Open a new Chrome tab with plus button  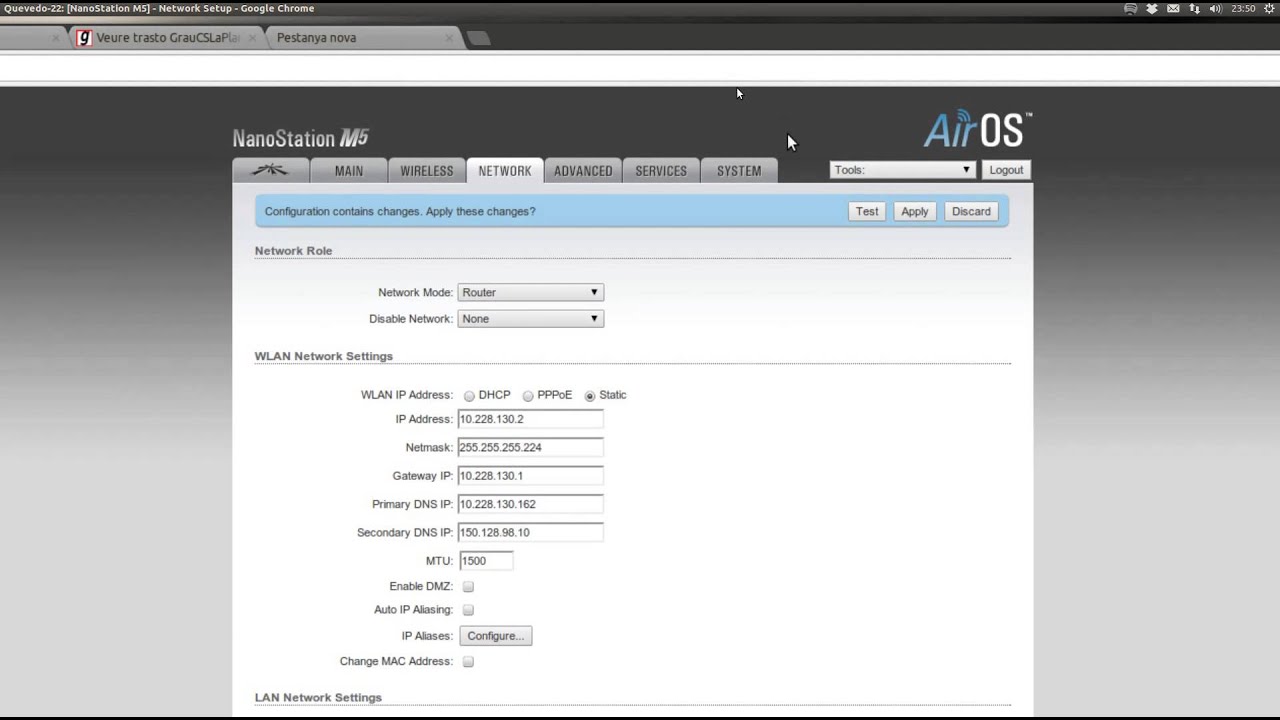pos(479,38)
